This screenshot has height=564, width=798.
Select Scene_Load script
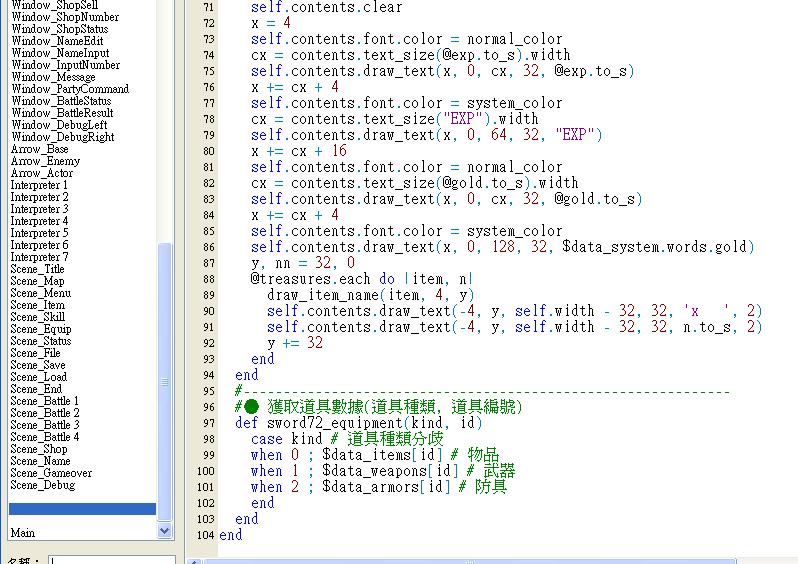point(39,377)
